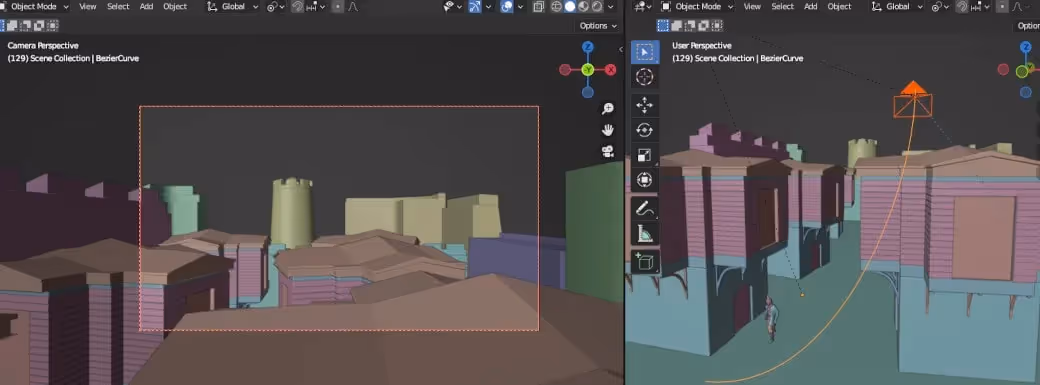Open the Options dropdown in left viewport

[598, 26]
